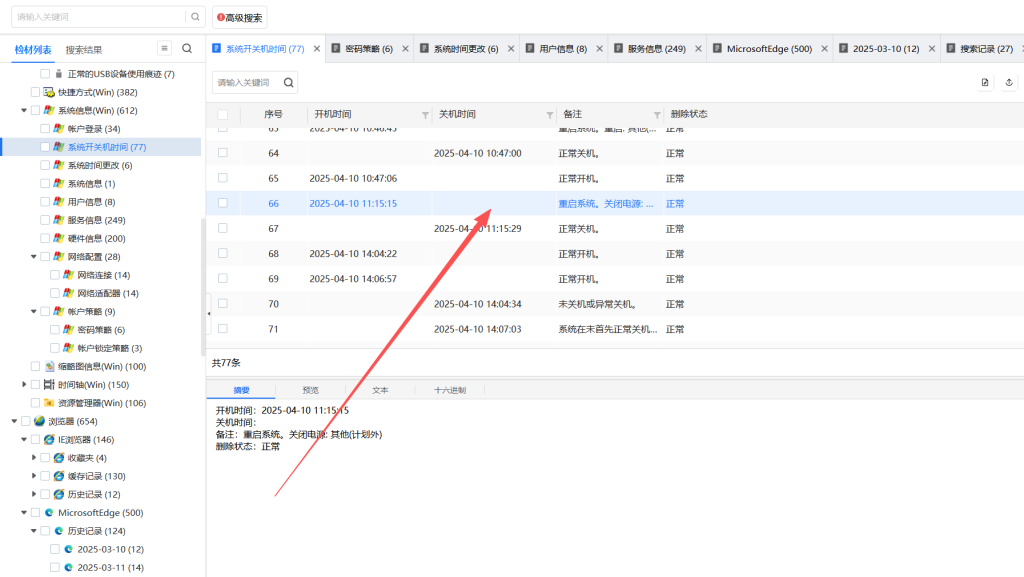The image size is (1024, 577).
Task: Open the 十六进制 detail tab
Action: pos(449,390)
